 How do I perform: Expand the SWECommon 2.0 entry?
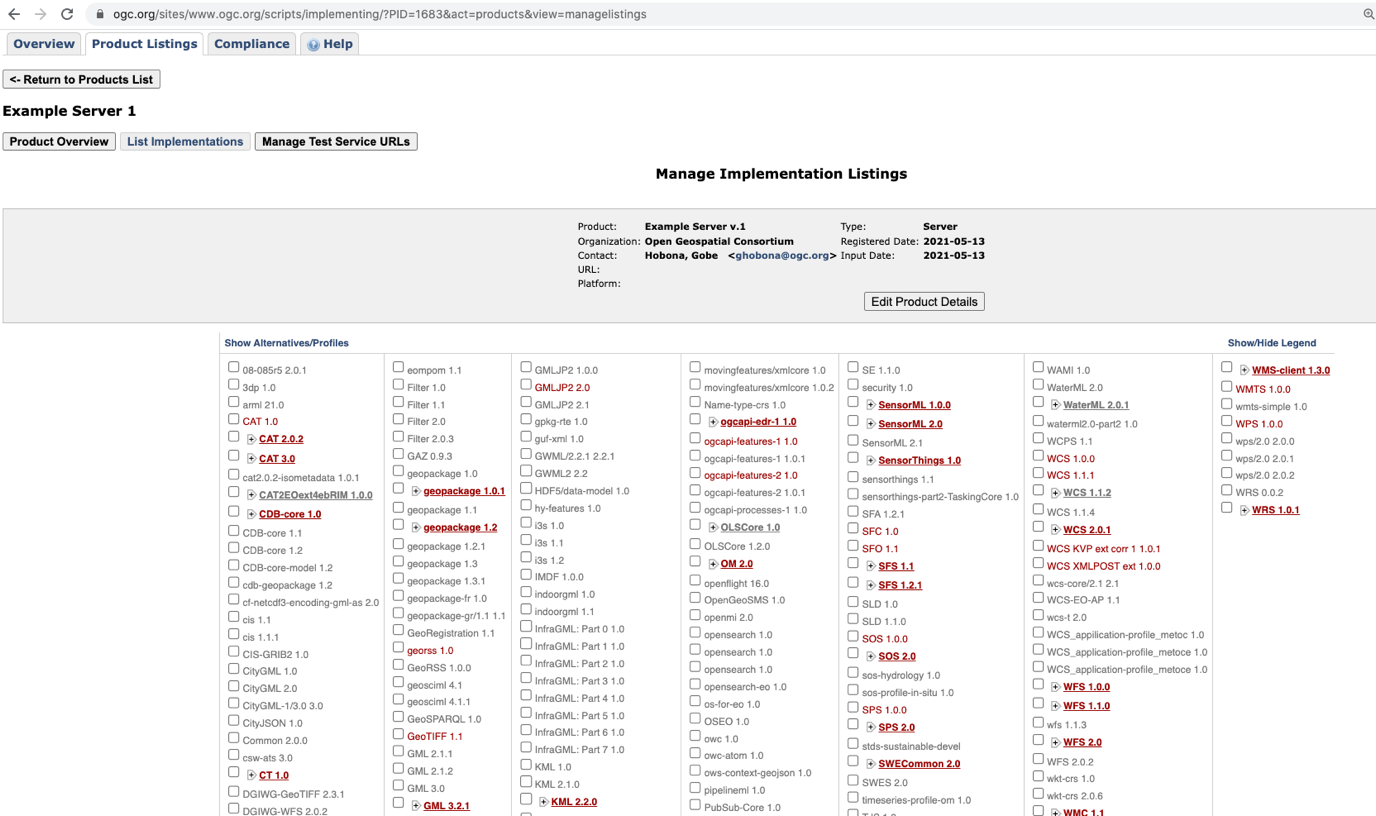(871, 764)
